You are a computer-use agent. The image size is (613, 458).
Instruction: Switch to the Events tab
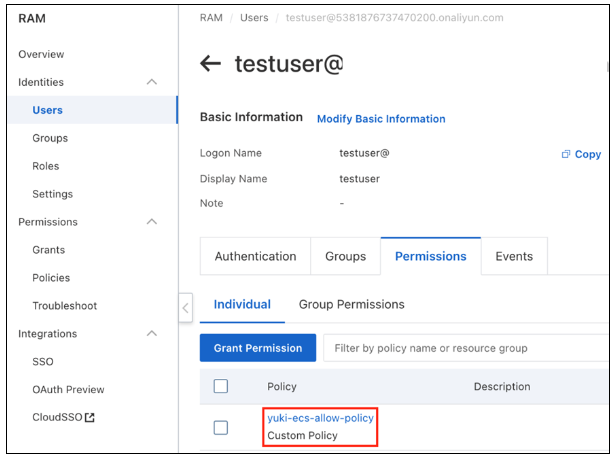pyautogui.click(x=514, y=256)
